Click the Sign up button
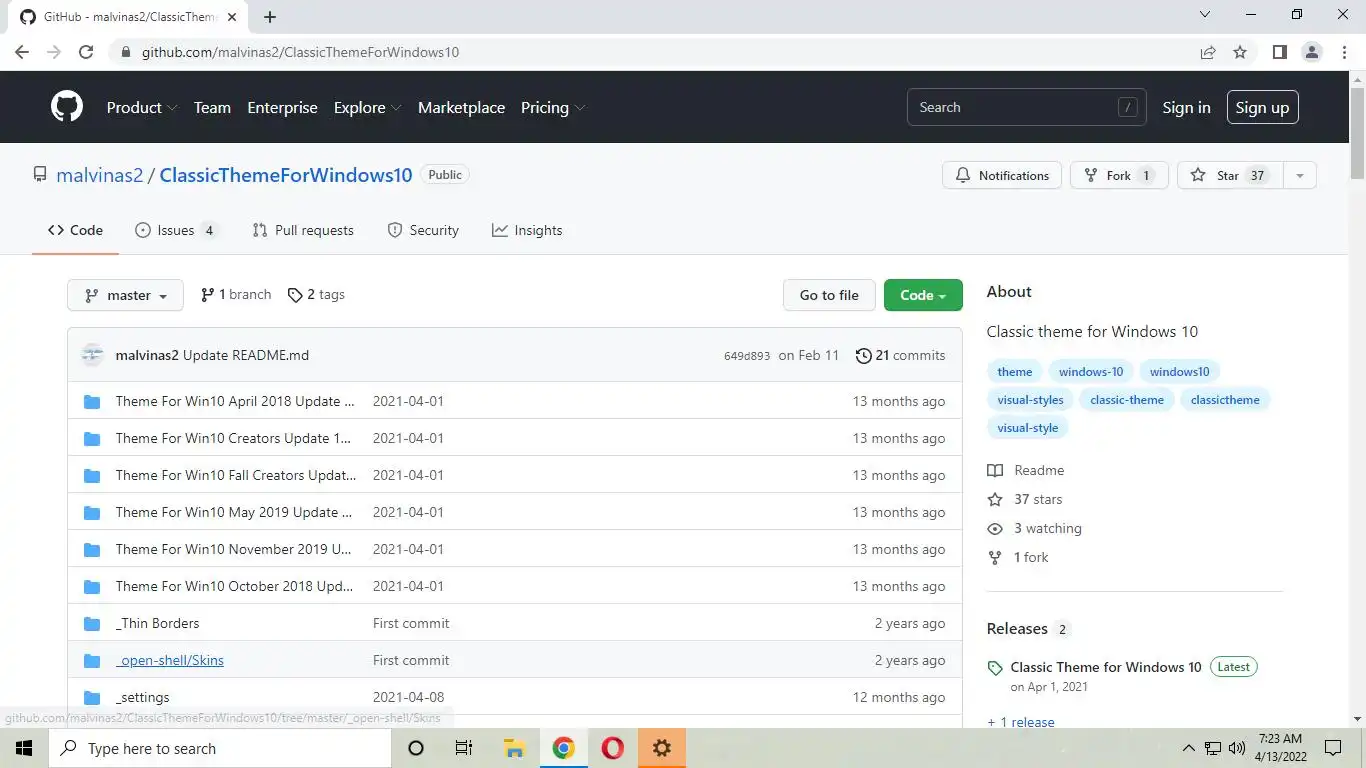Viewport: 1366px width, 768px height. pos(1262,108)
